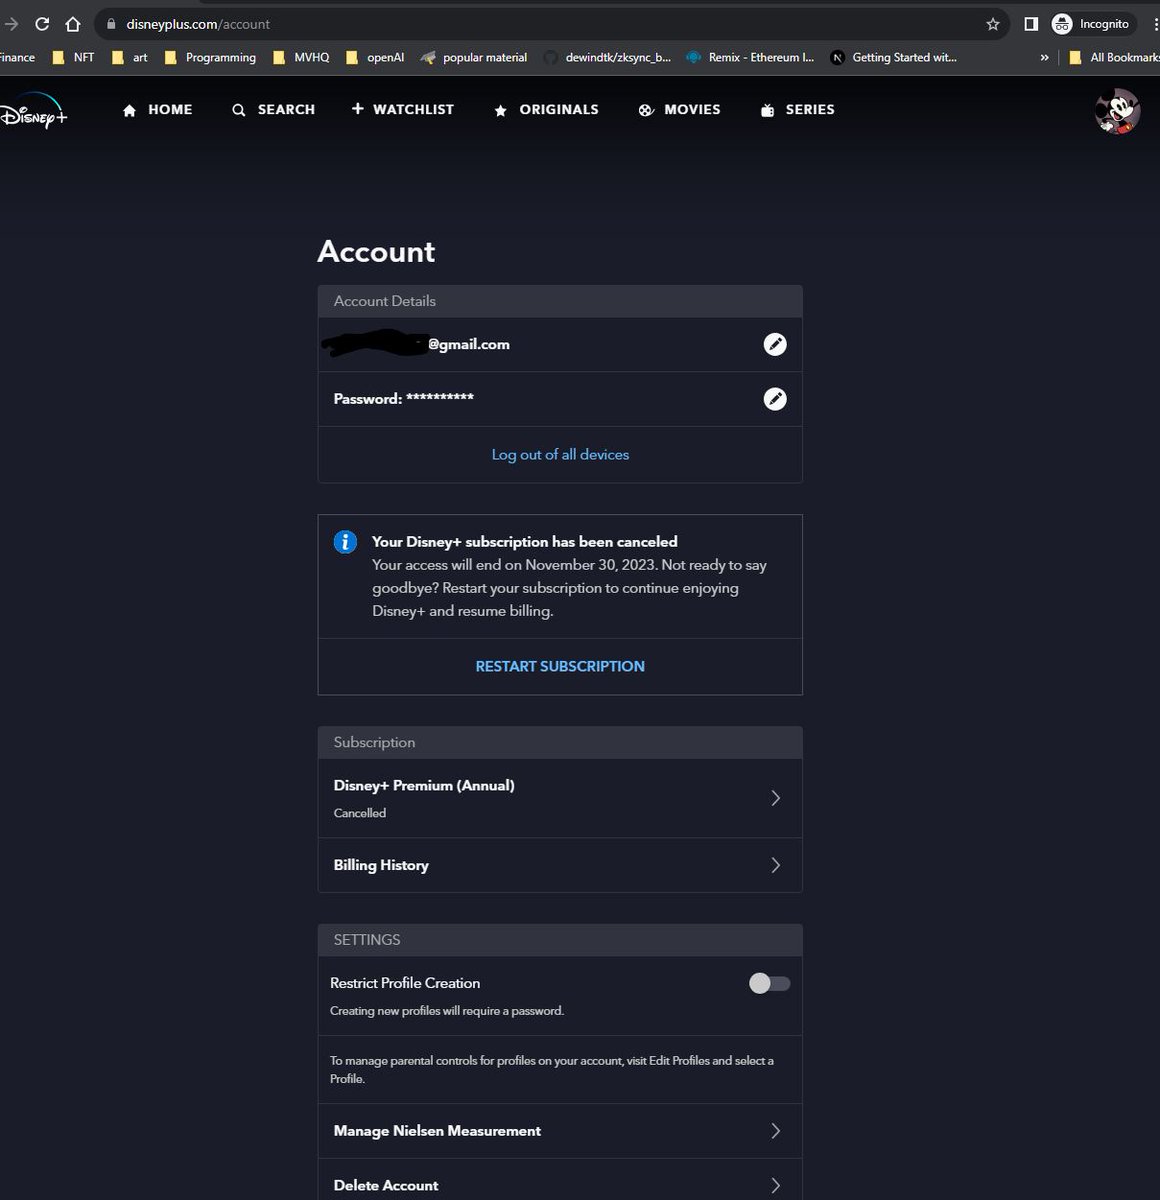Viewport: 1160px width, 1200px height.
Task: Click RESTART SUBSCRIPTION button
Action: click(x=560, y=666)
